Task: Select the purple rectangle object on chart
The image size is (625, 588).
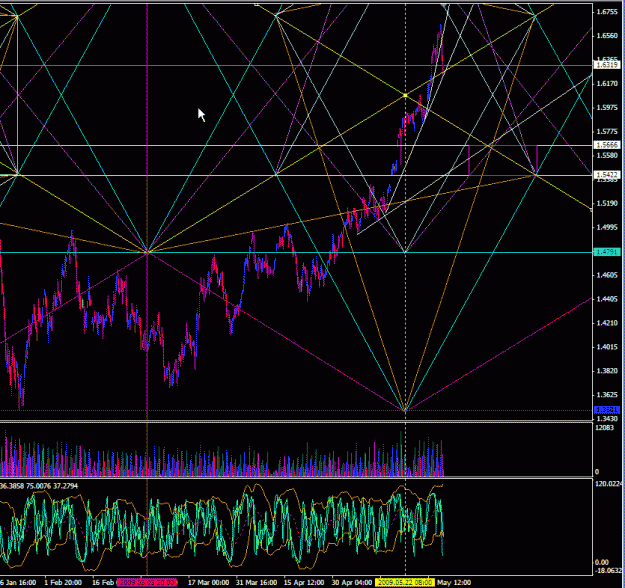Action: (503, 160)
